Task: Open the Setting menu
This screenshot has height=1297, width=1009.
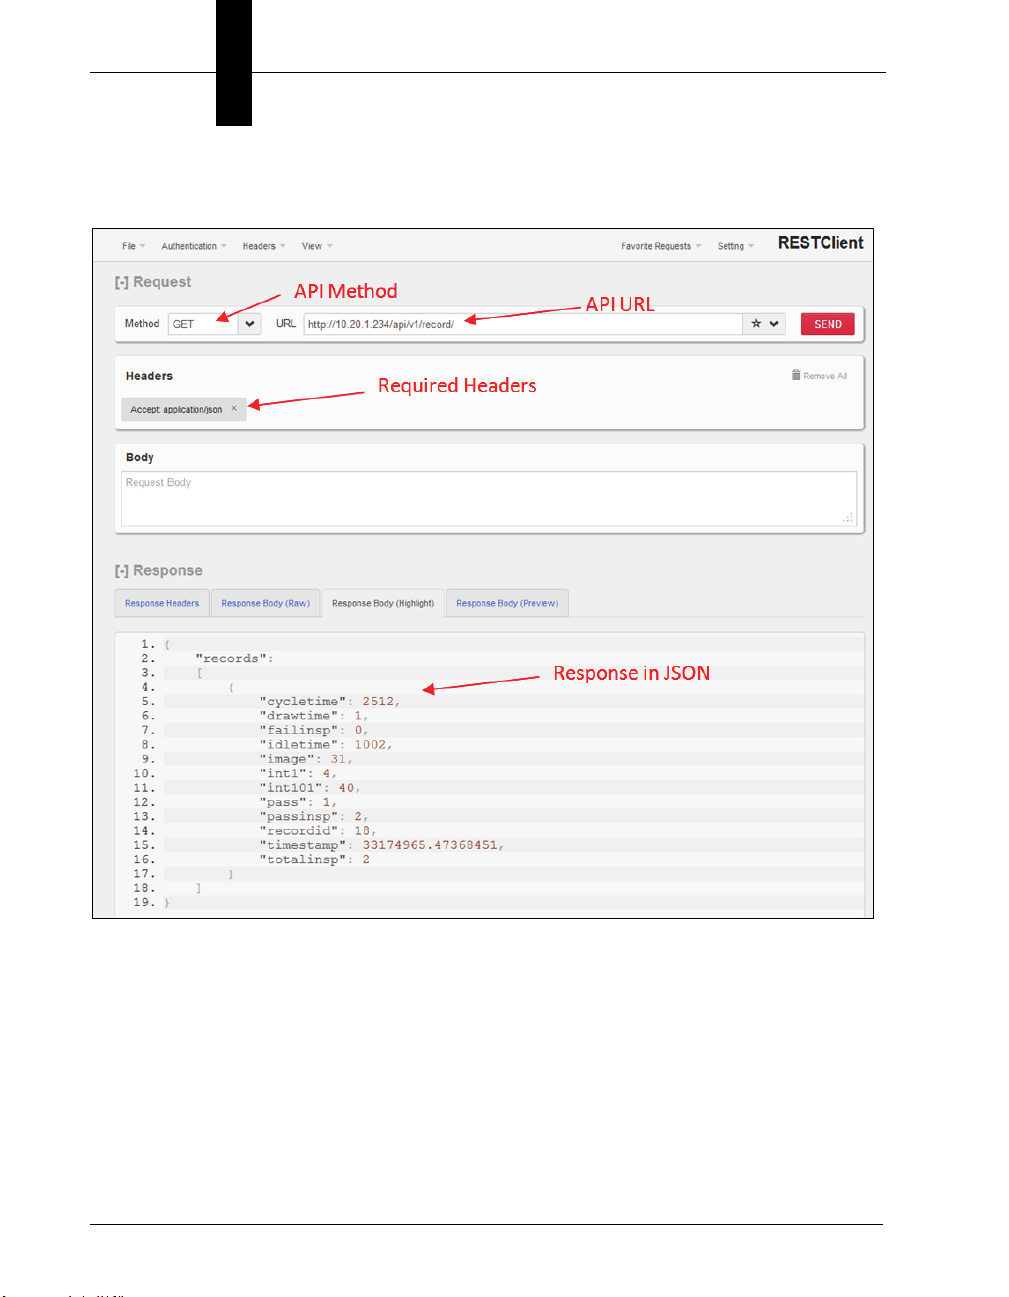Action: pyautogui.click(x=735, y=246)
